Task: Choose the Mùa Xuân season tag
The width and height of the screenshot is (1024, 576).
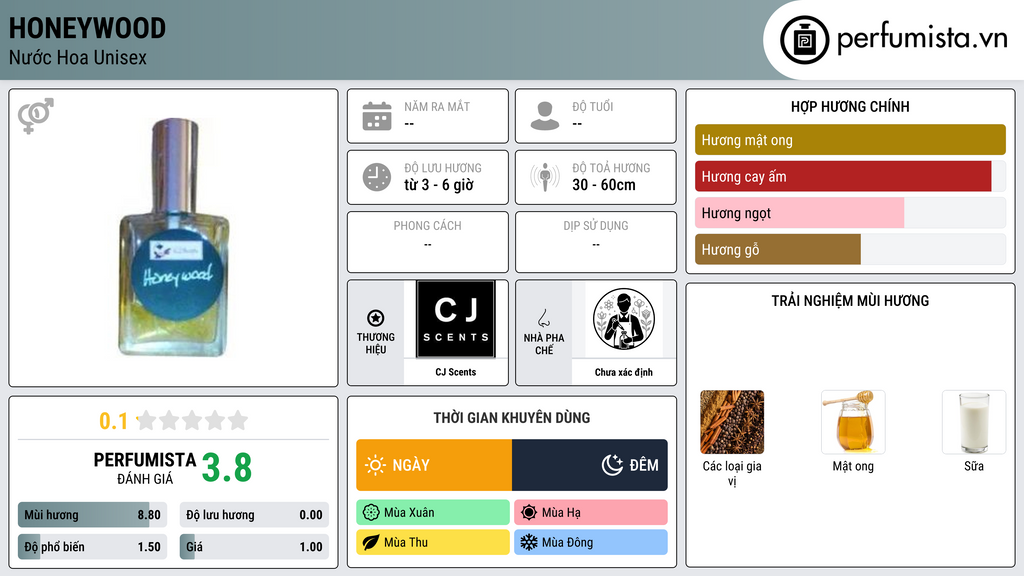Action: 433,513
